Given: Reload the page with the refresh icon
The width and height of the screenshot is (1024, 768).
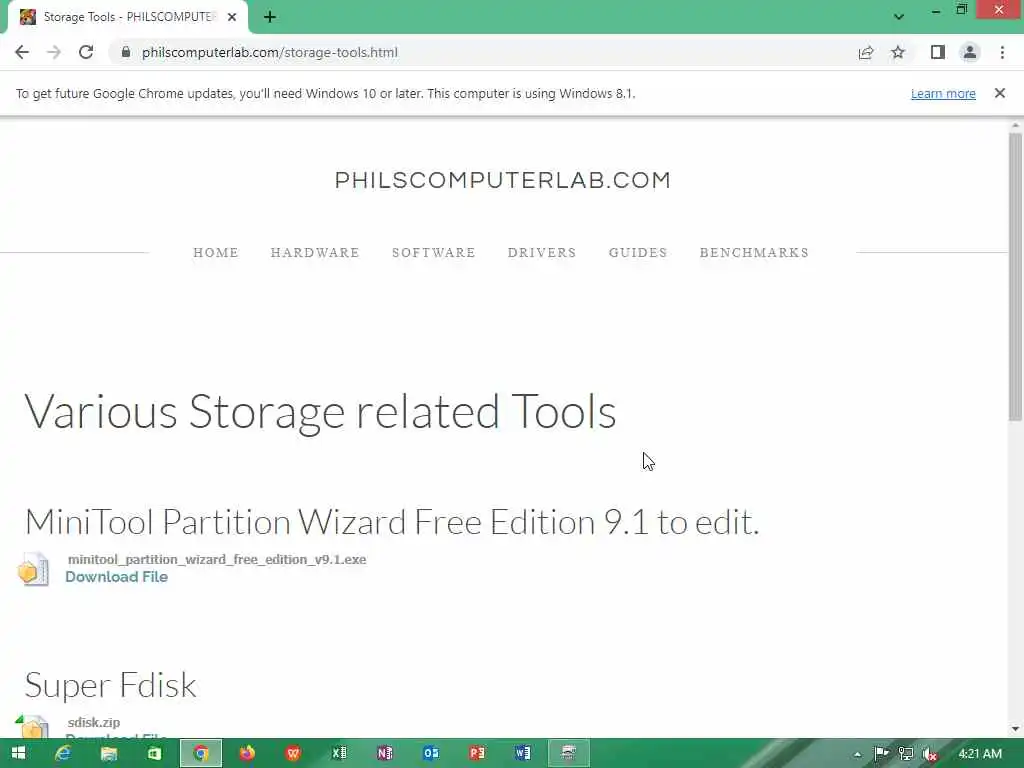Looking at the screenshot, I should tap(86, 52).
